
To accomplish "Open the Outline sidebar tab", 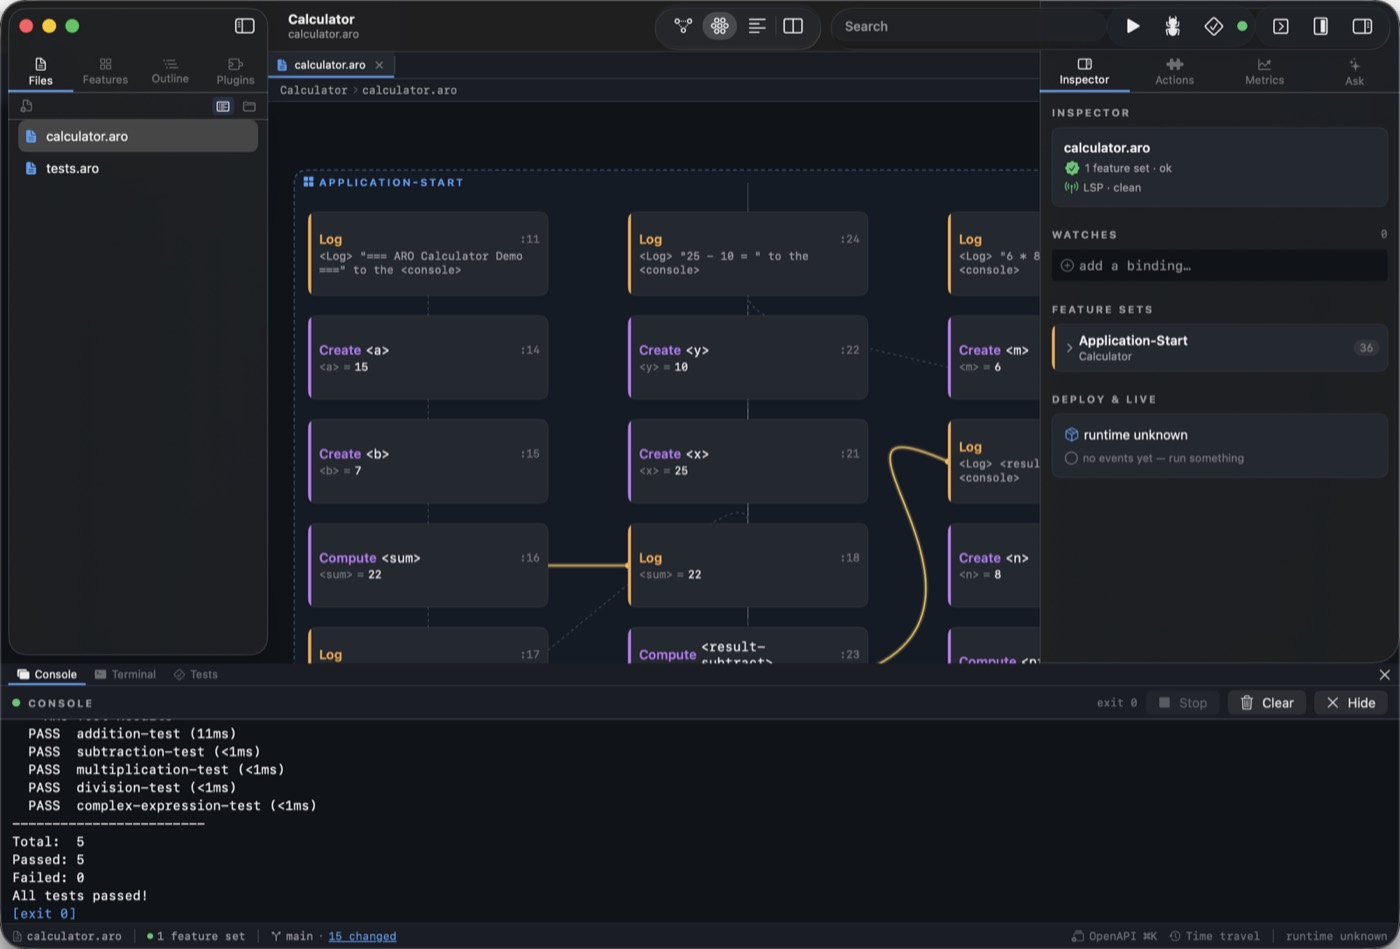I will point(170,71).
